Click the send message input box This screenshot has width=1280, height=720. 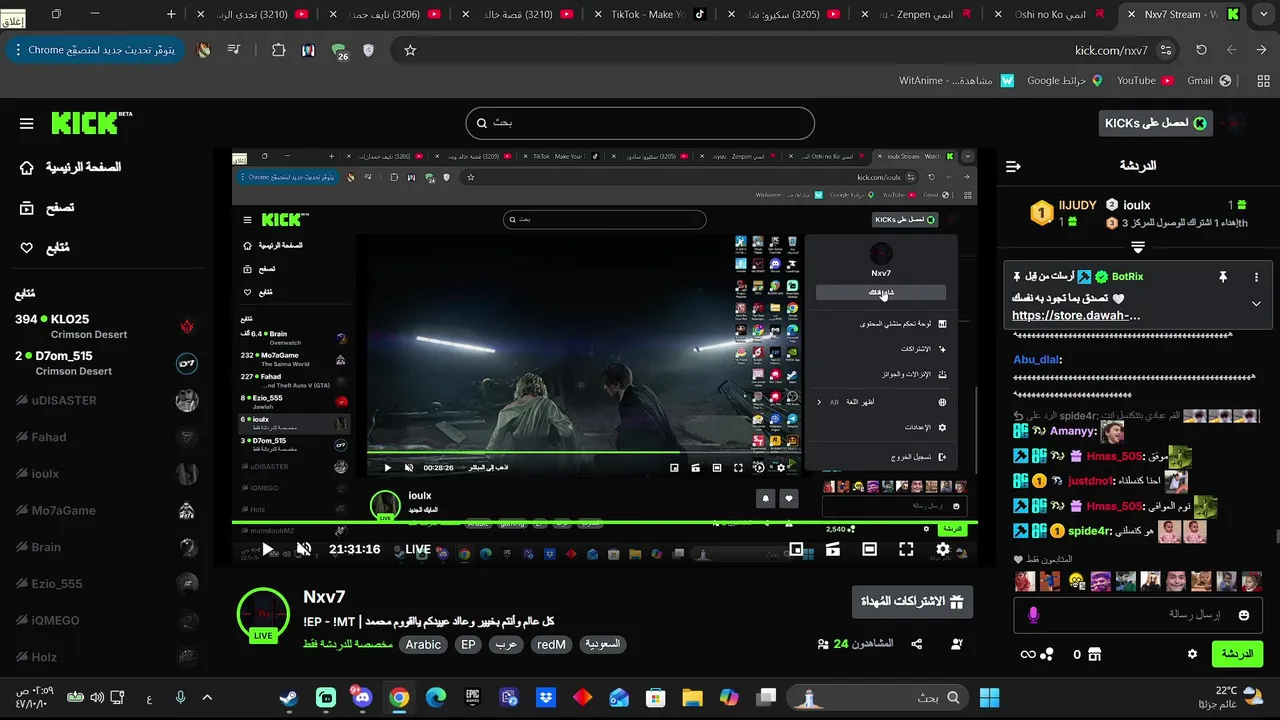(x=1138, y=615)
